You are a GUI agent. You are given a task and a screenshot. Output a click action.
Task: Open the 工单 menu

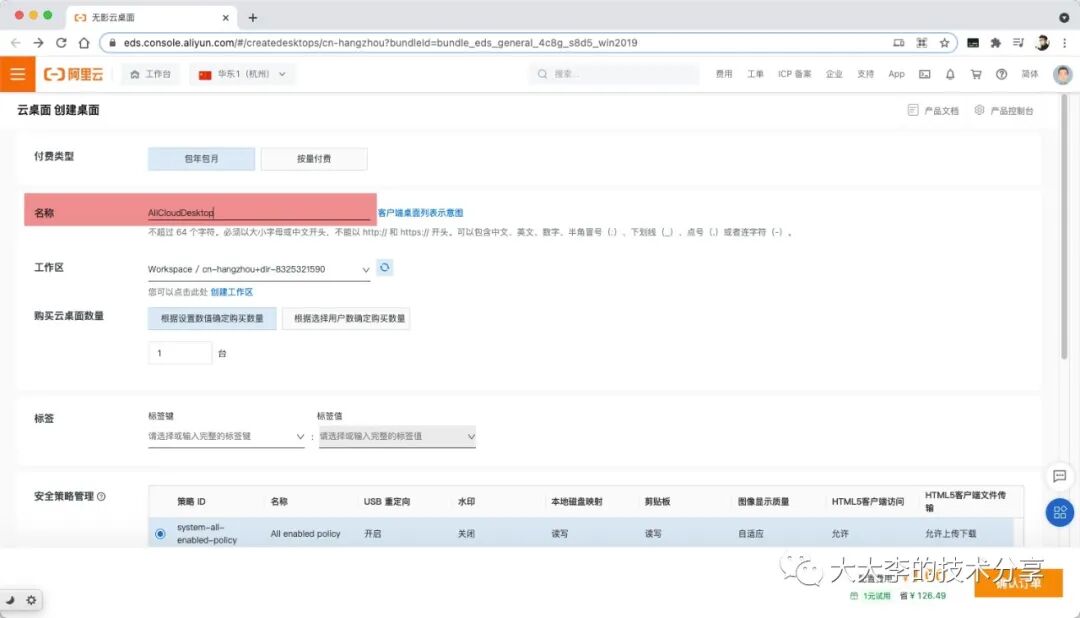[x=756, y=74]
